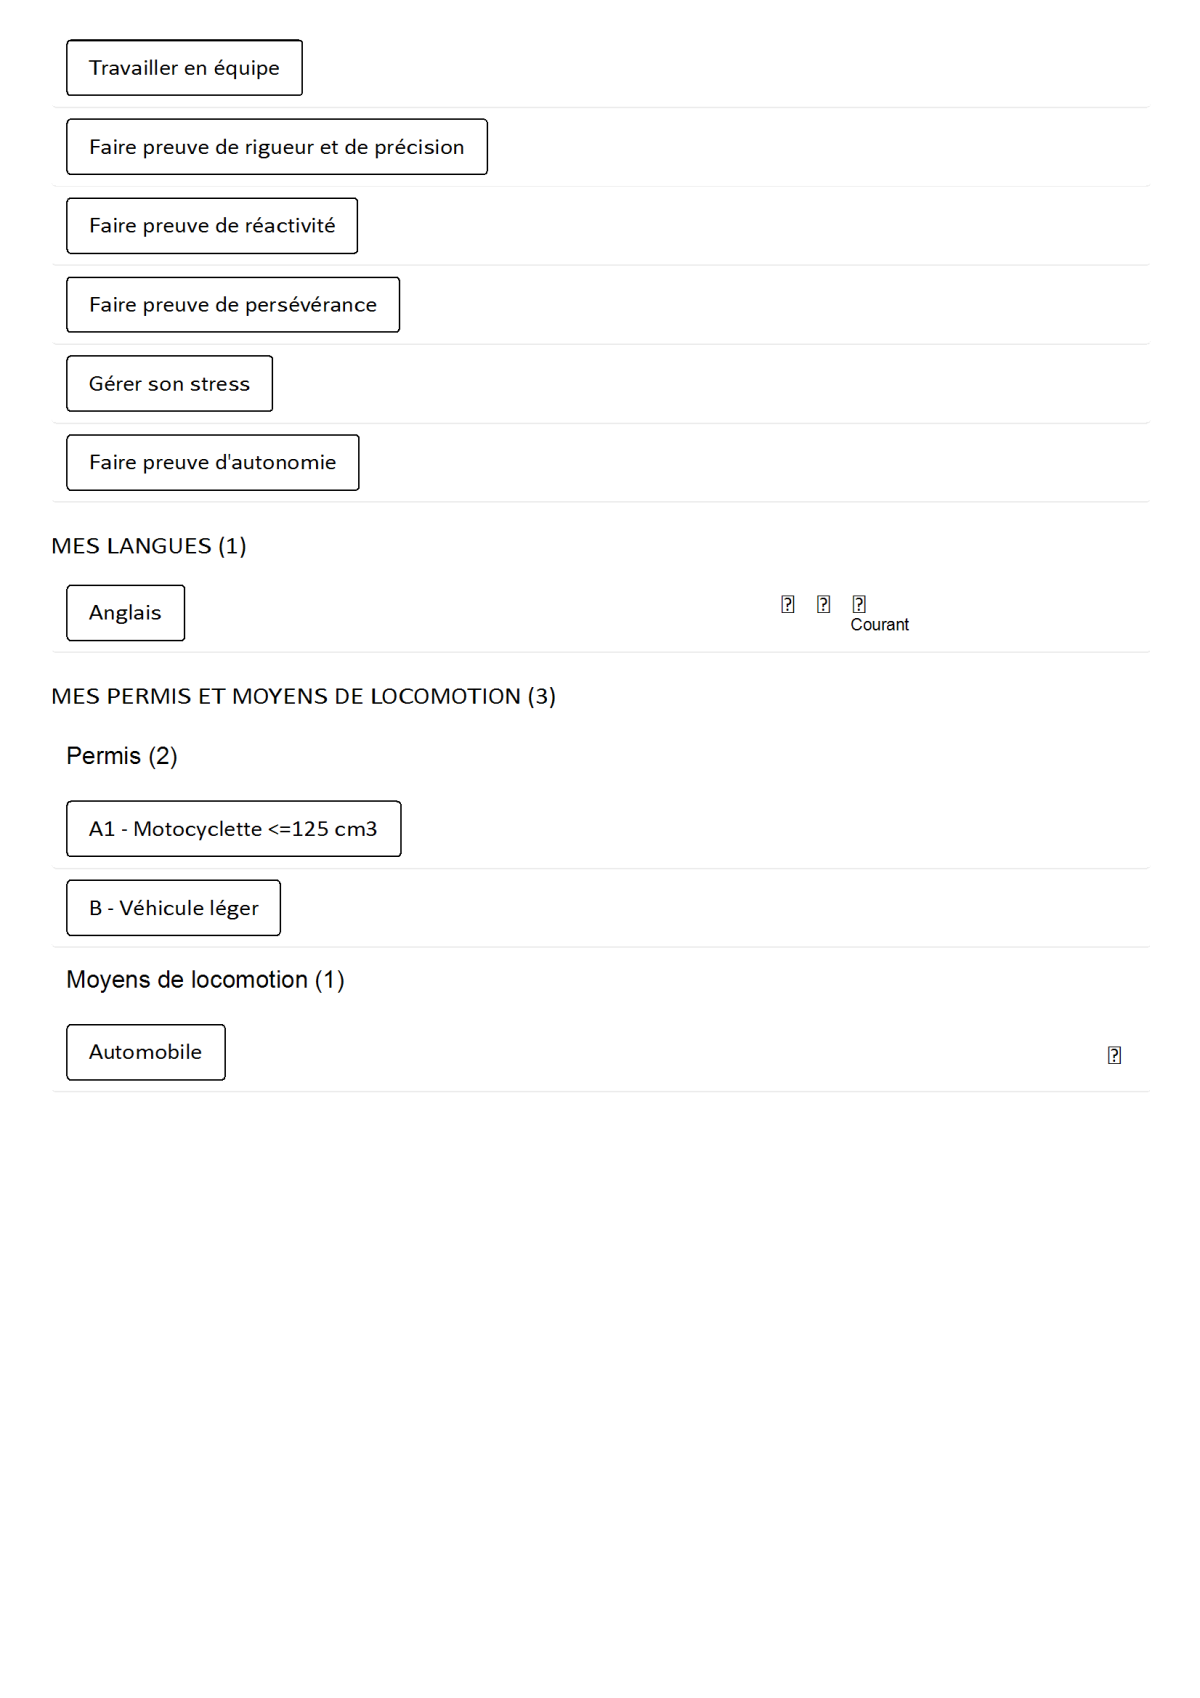Click the middle language level icon for Anglais
1200x1698 pixels.
[x=823, y=604]
